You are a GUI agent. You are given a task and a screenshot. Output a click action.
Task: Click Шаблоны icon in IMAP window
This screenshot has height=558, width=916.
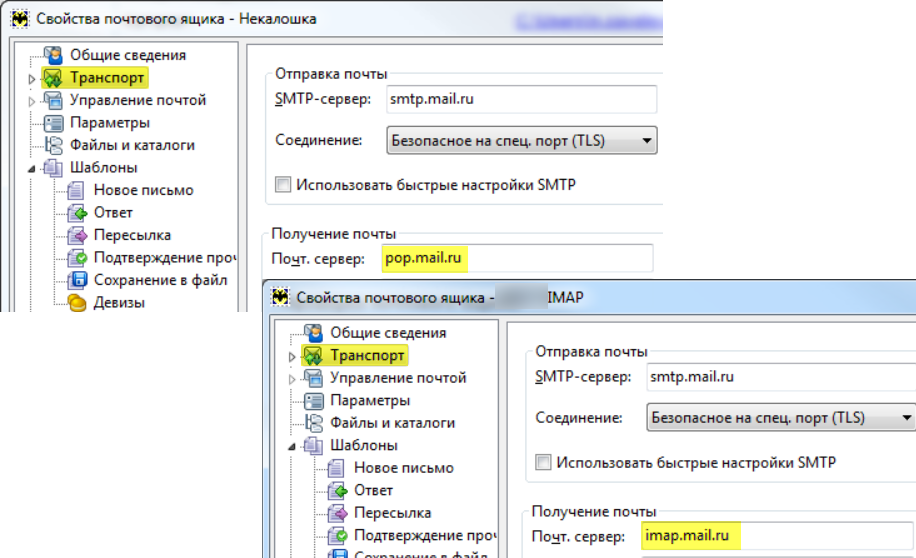tap(314, 446)
